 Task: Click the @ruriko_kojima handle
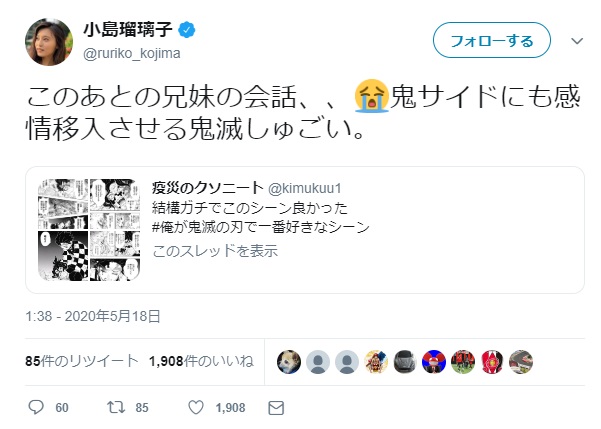click(x=132, y=53)
